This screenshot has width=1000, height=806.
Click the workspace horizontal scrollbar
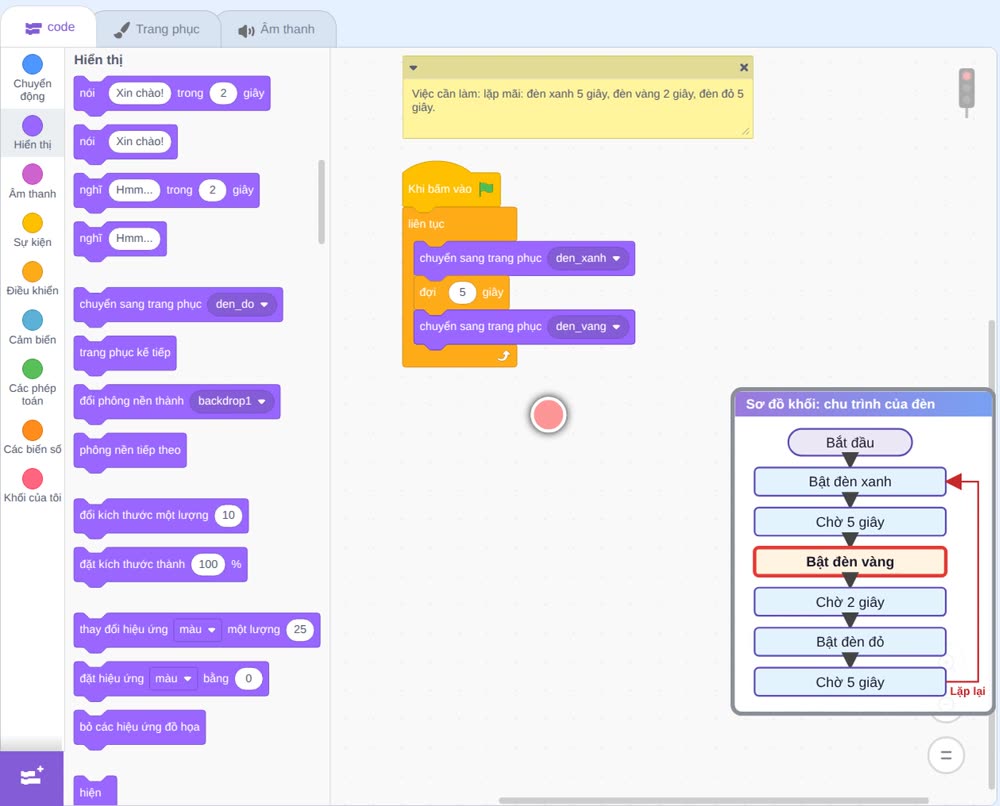[x=713, y=800]
